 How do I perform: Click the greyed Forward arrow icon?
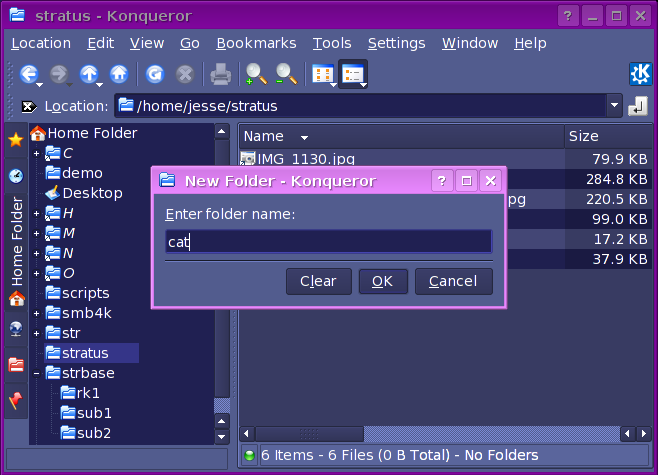[x=58, y=74]
